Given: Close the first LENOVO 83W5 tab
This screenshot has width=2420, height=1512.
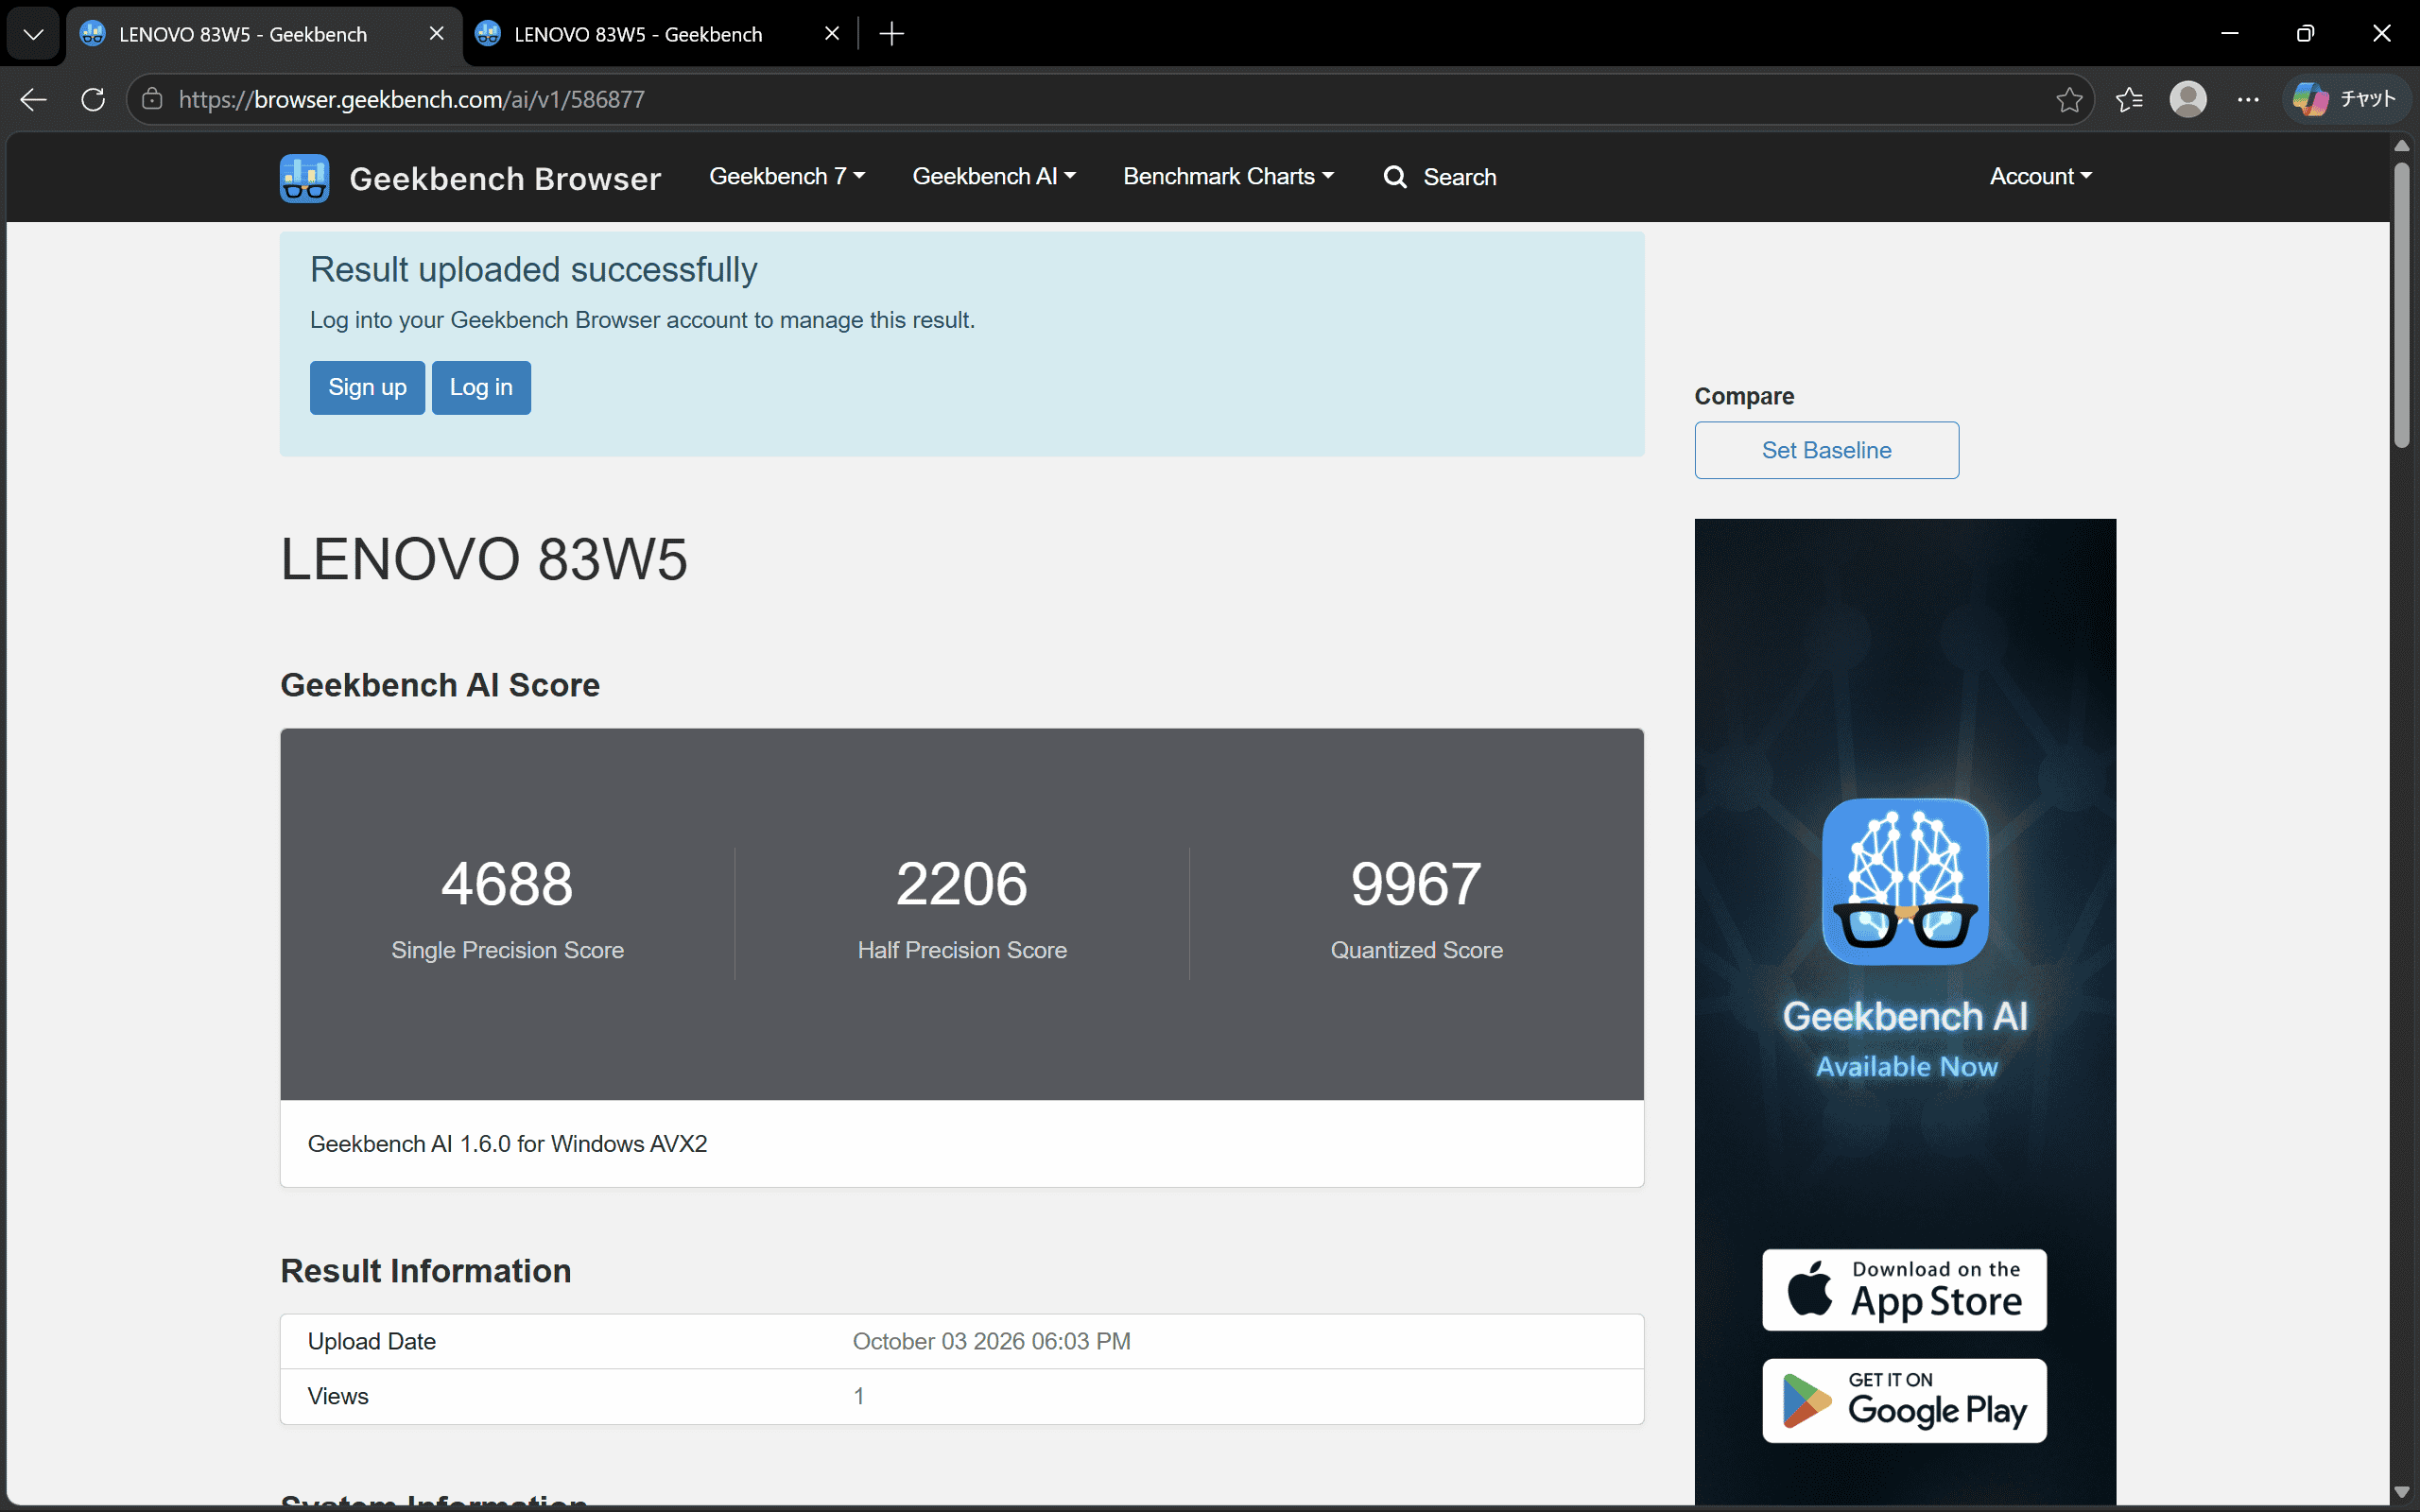Looking at the screenshot, I should tap(436, 34).
